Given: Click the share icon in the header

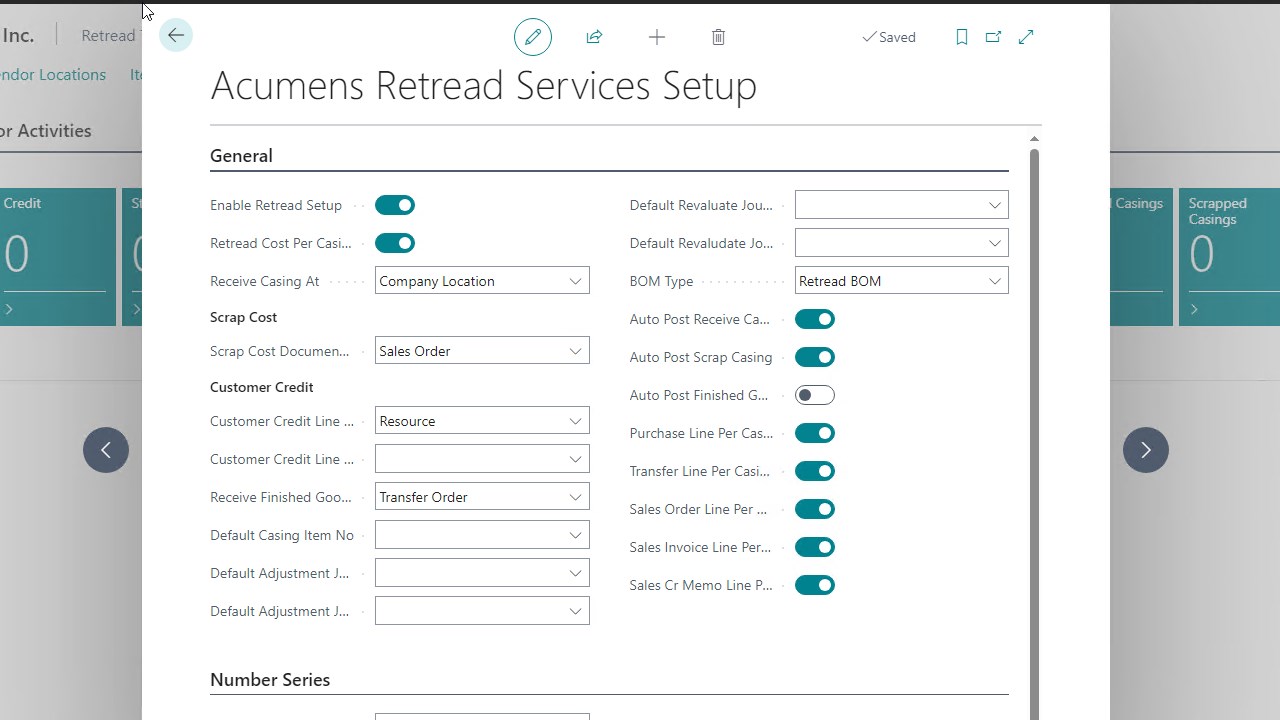Looking at the screenshot, I should click(594, 36).
